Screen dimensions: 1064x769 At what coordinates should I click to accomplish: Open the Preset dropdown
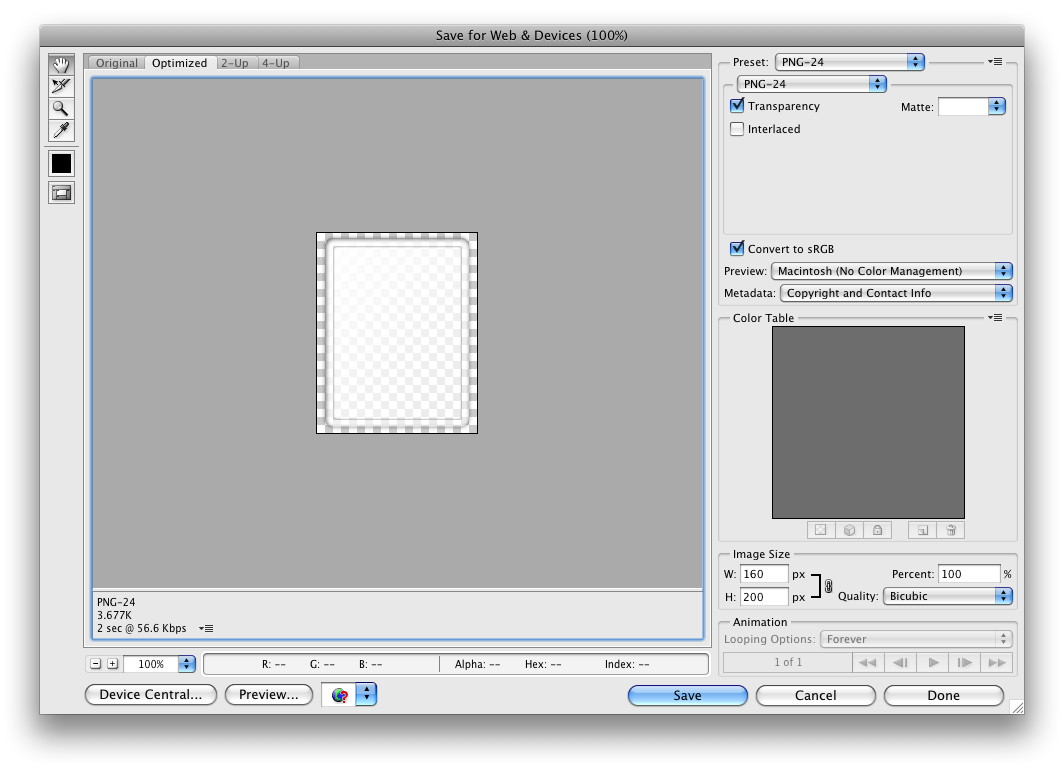pyautogui.click(x=850, y=62)
